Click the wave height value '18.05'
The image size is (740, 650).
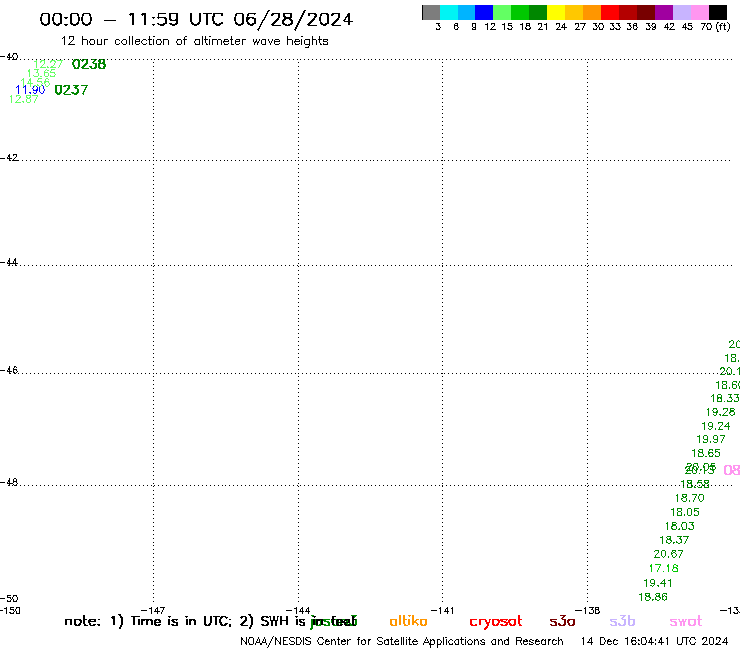click(685, 512)
